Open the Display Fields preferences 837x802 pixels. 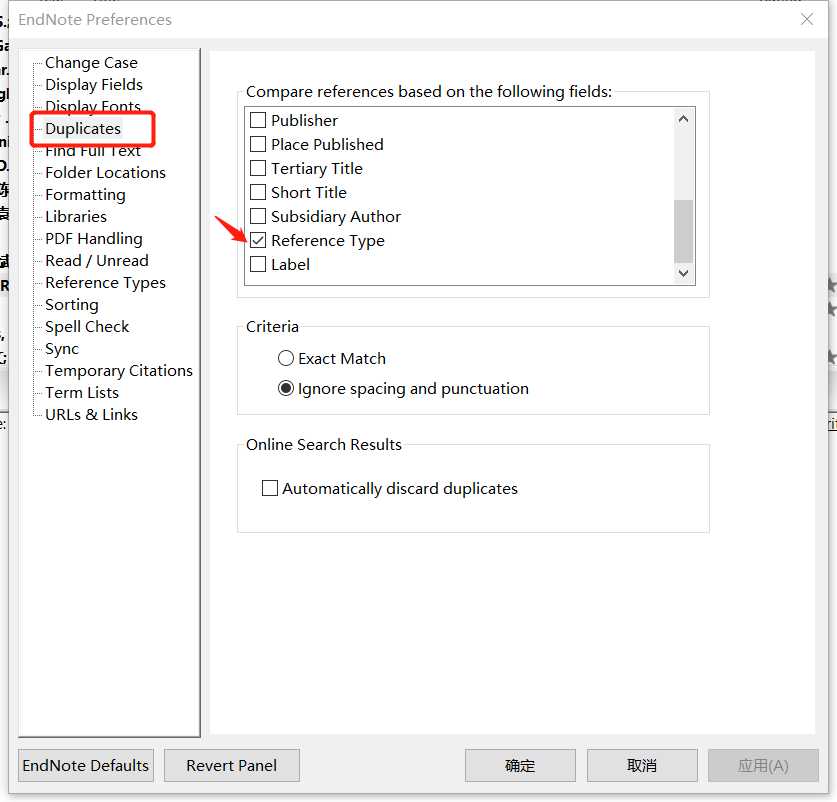pyautogui.click(x=94, y=85)
